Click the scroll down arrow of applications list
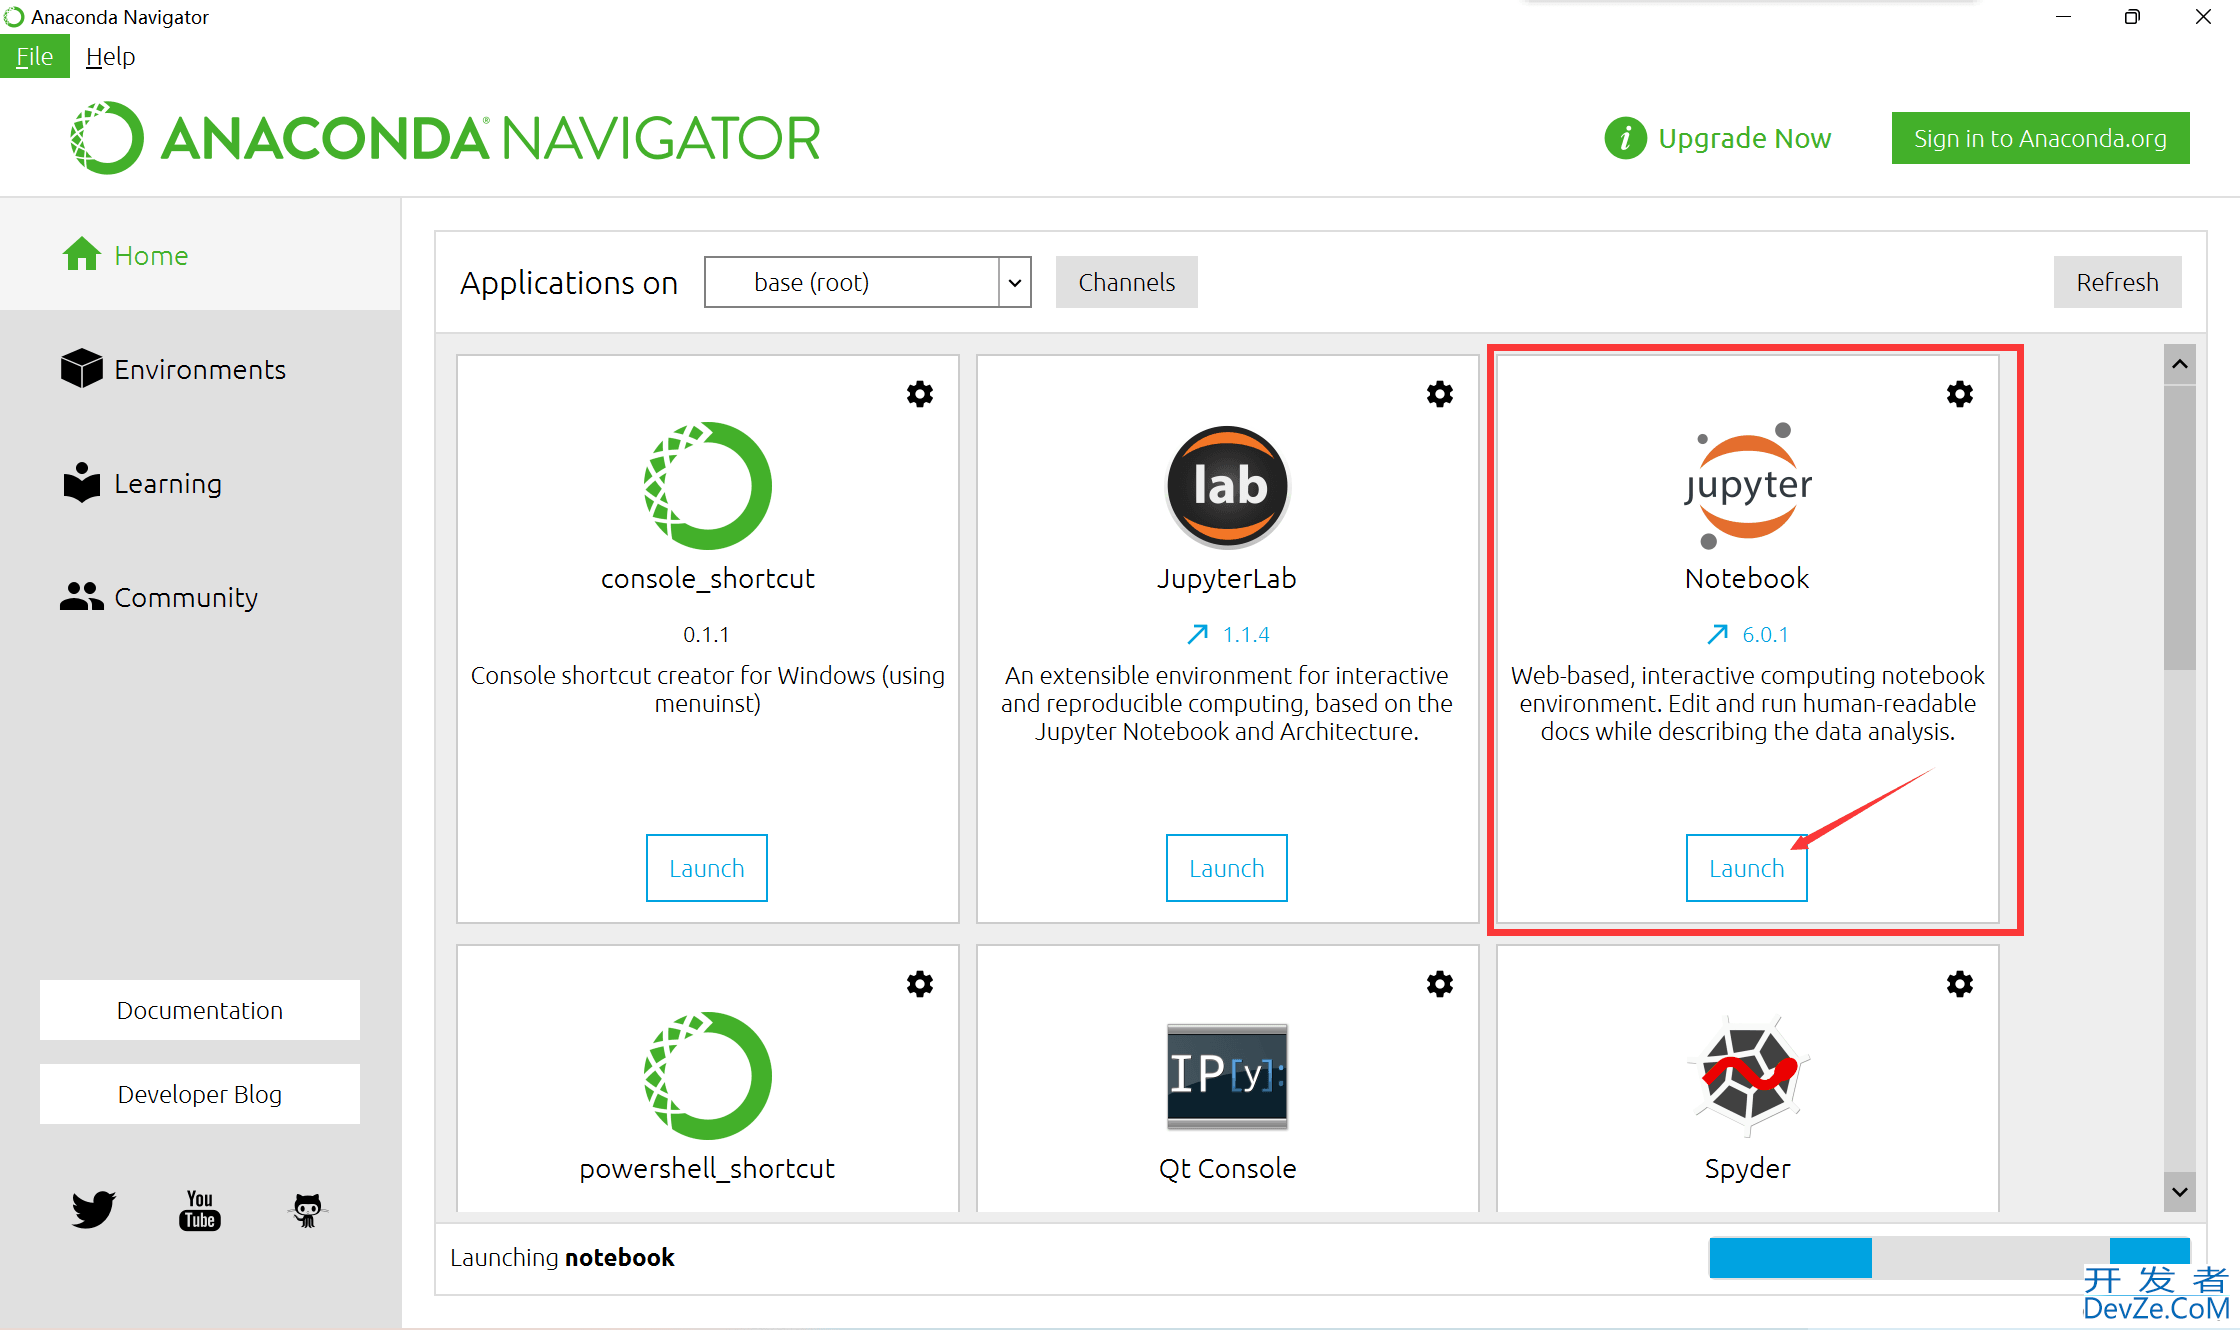The width and height of the screenshot is (2240, 1330). click(x=2180, y=1192)
